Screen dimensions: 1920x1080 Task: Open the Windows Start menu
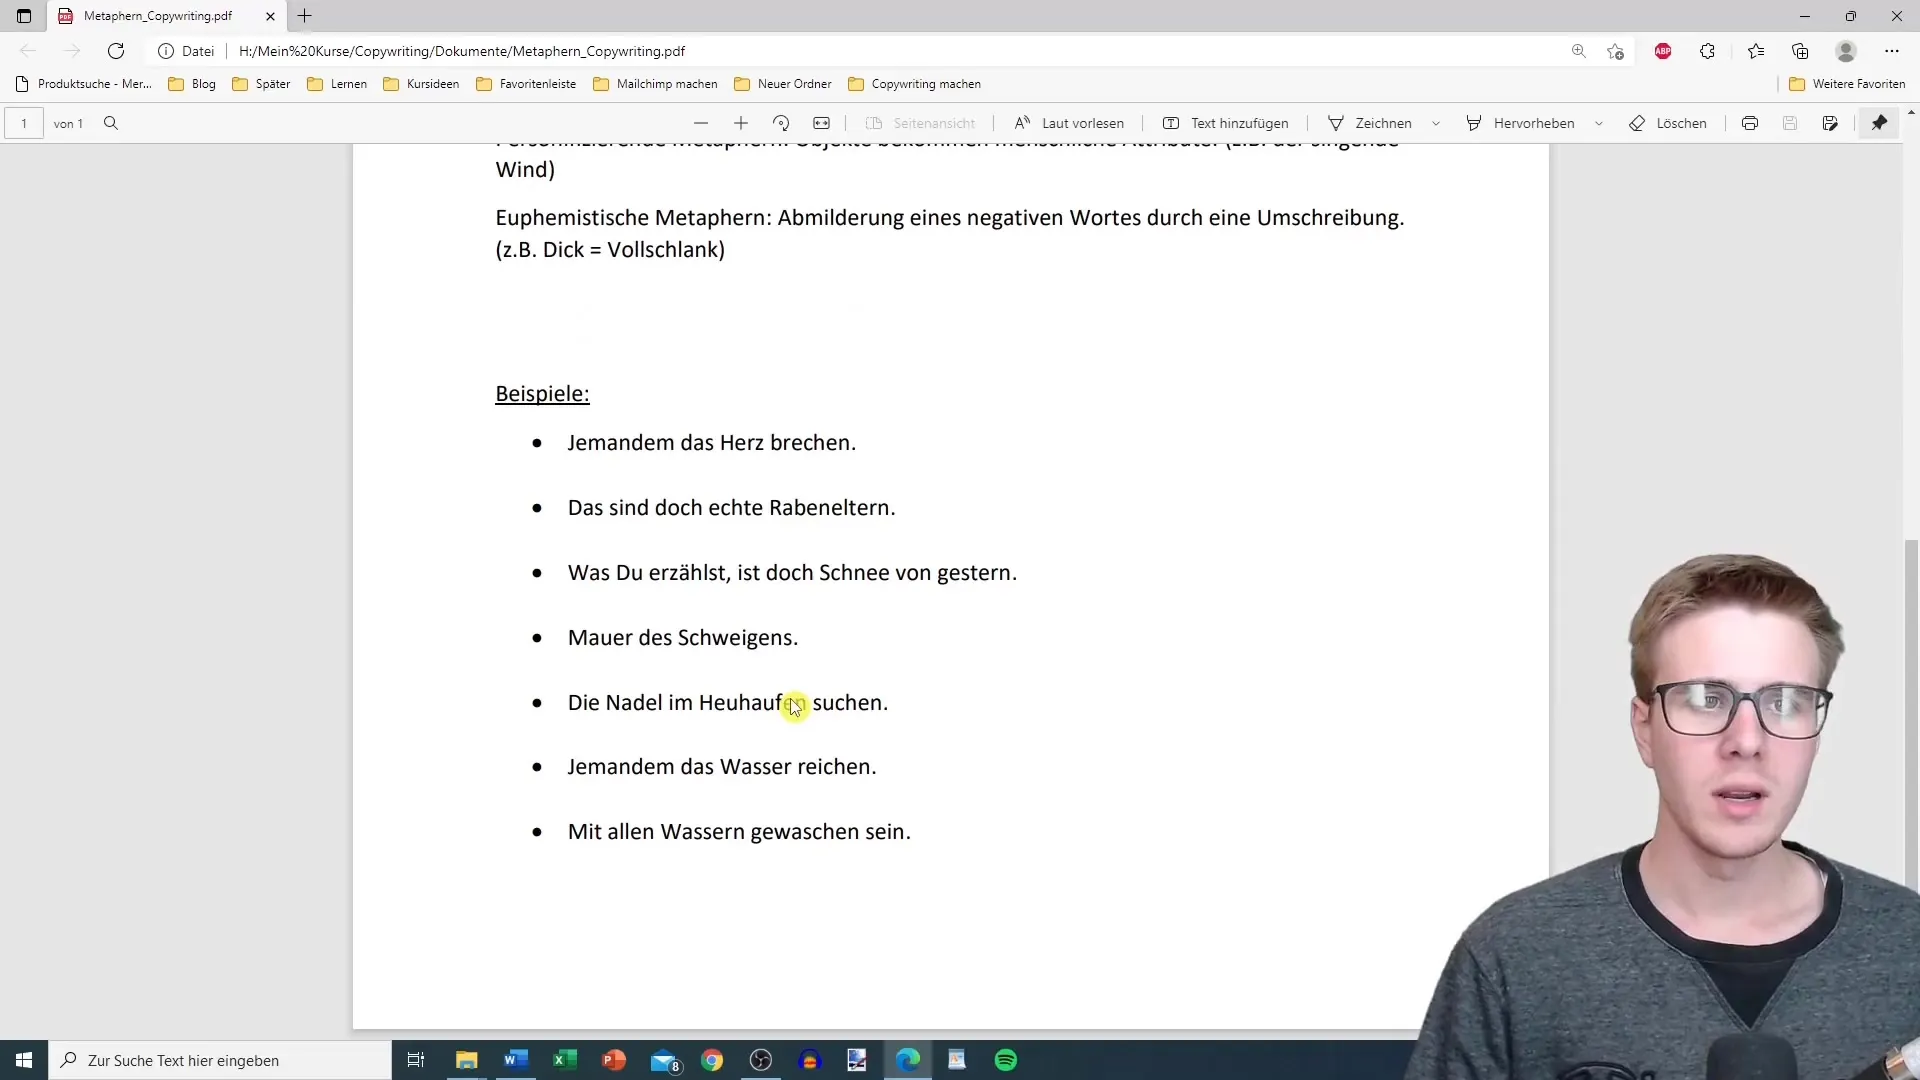24,1060
